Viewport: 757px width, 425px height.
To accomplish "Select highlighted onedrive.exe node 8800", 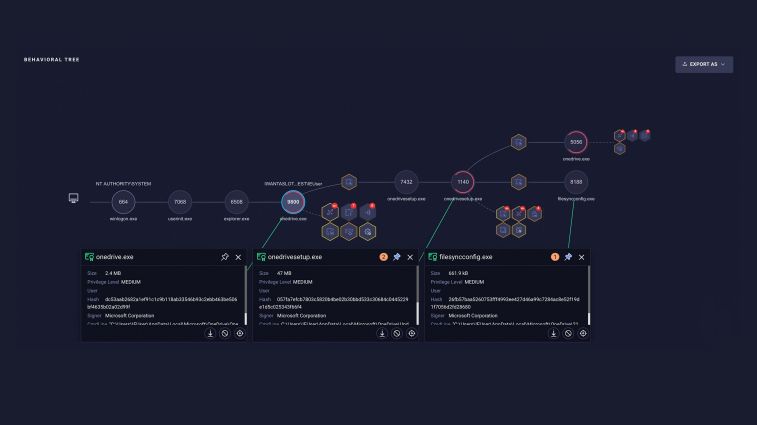I will click(293, 202).
